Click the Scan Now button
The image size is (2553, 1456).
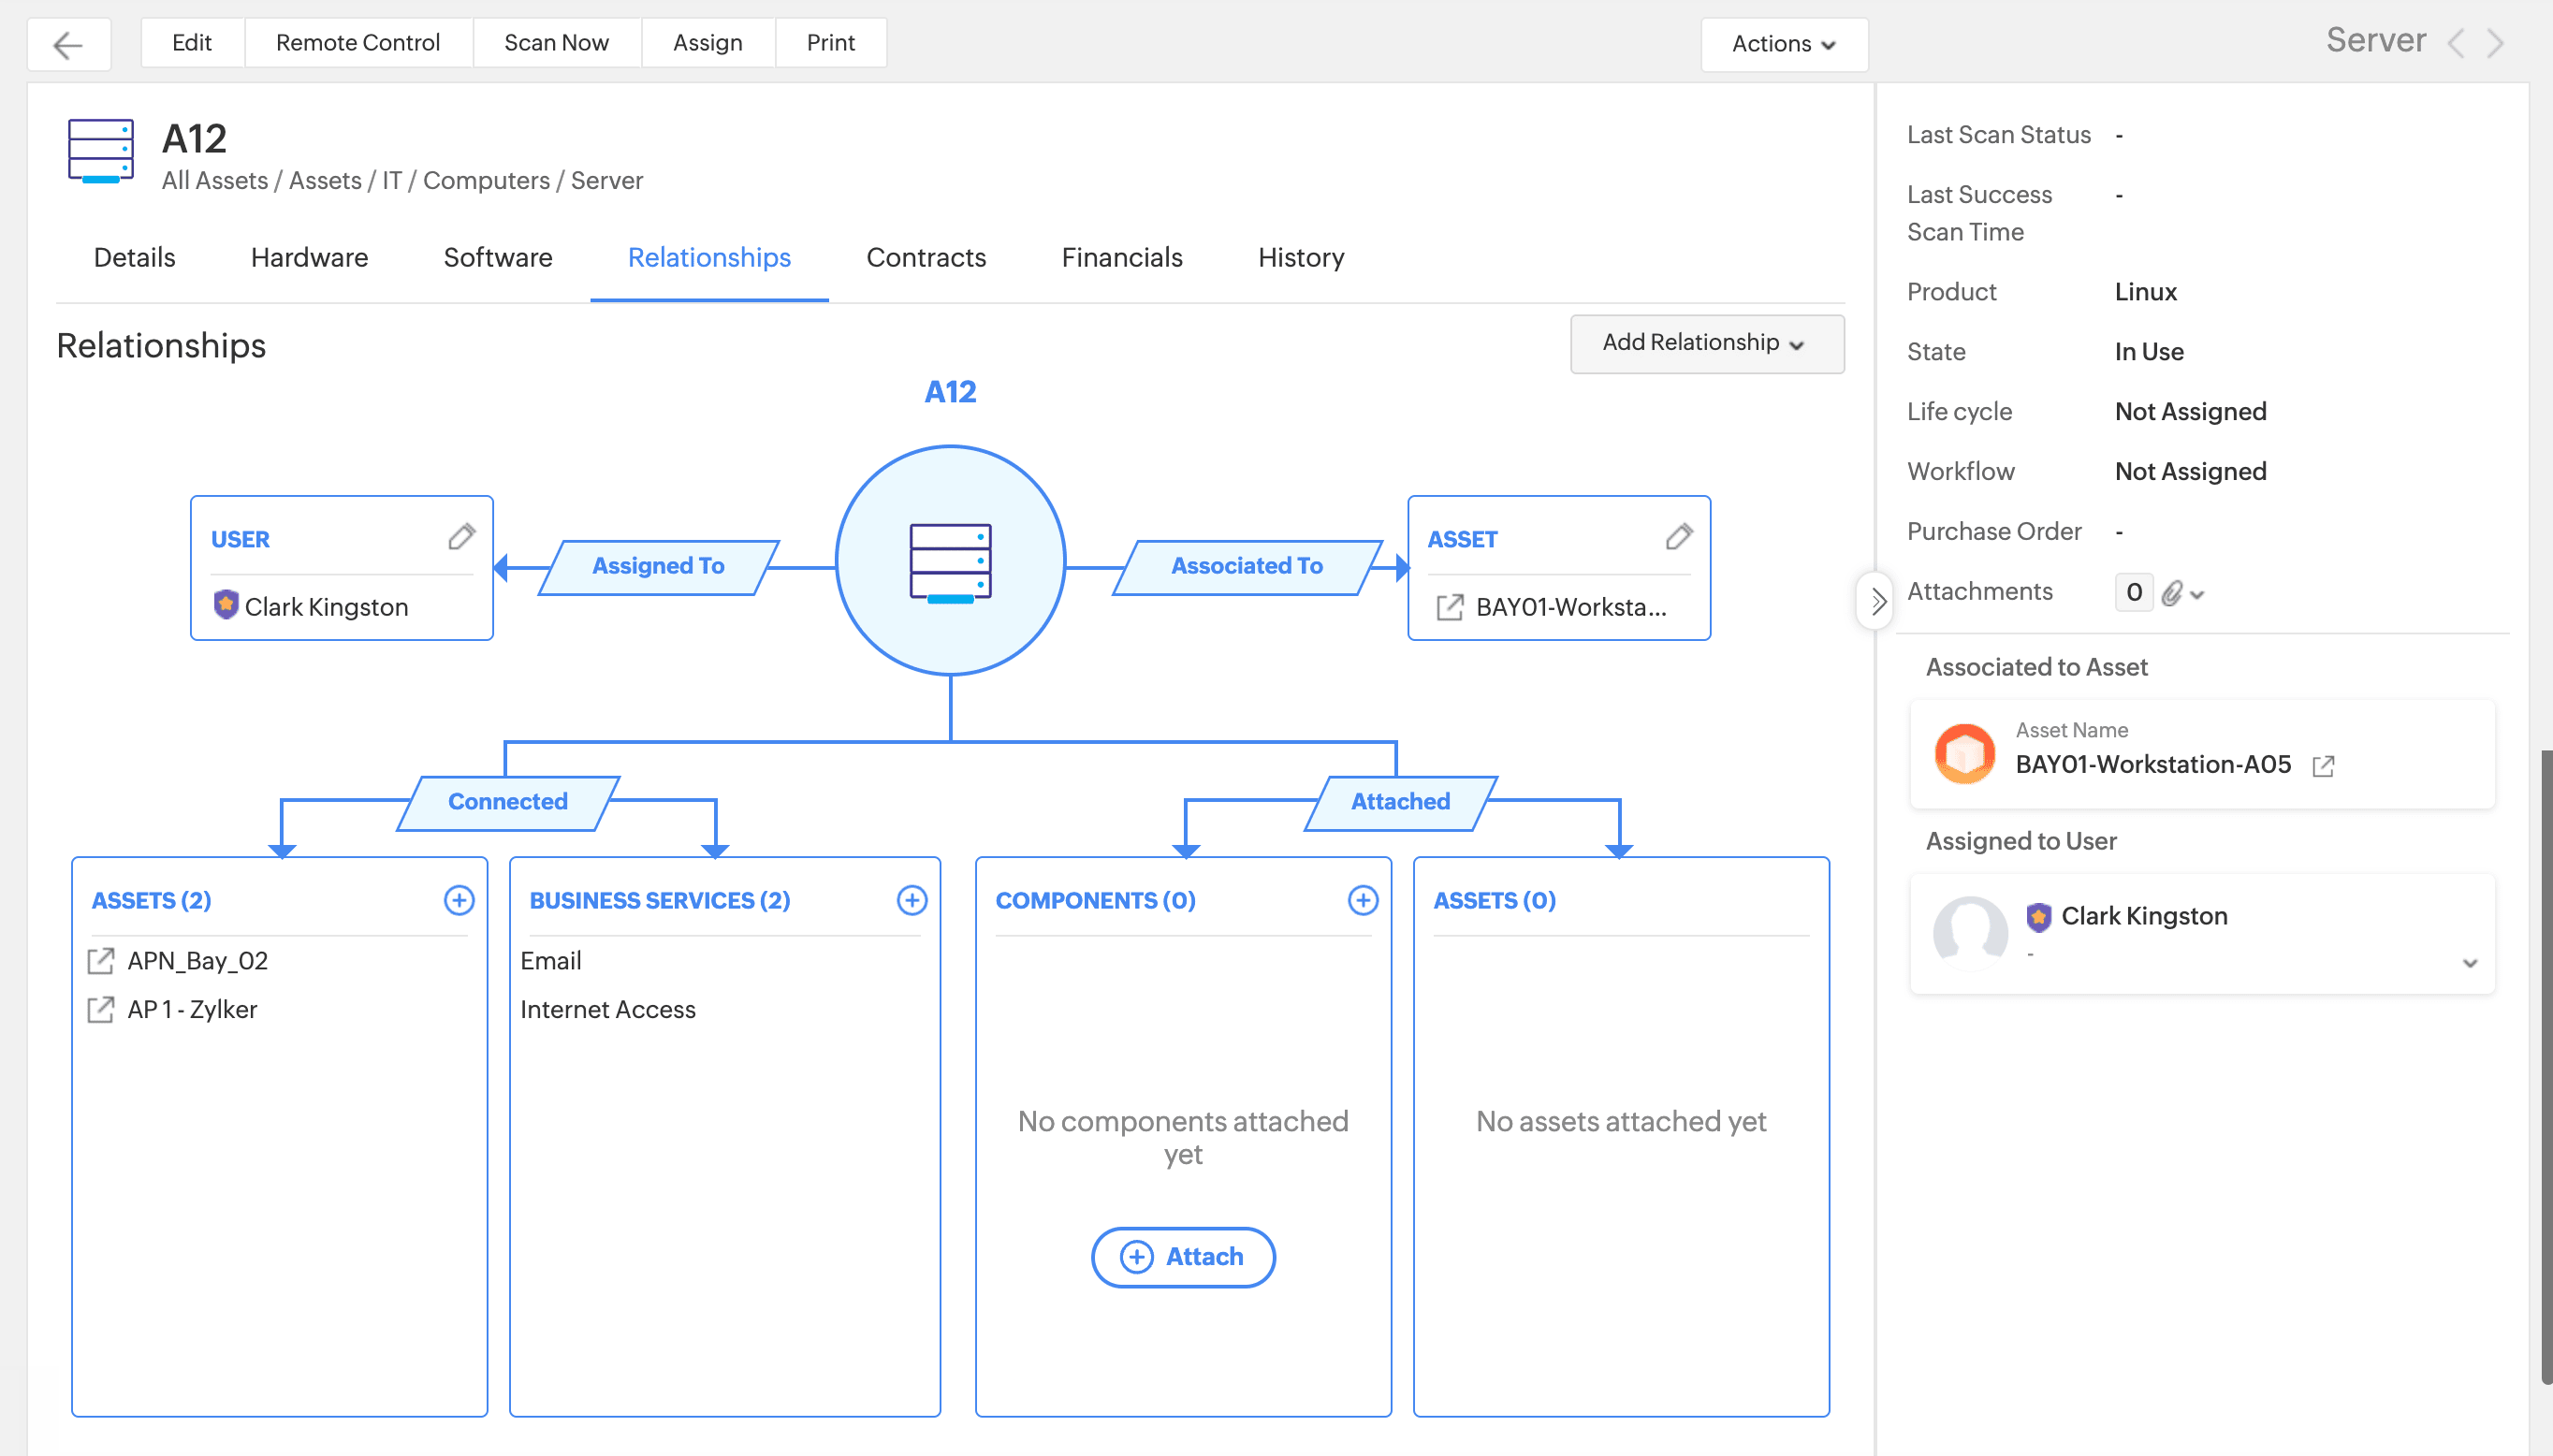(556, 43)
